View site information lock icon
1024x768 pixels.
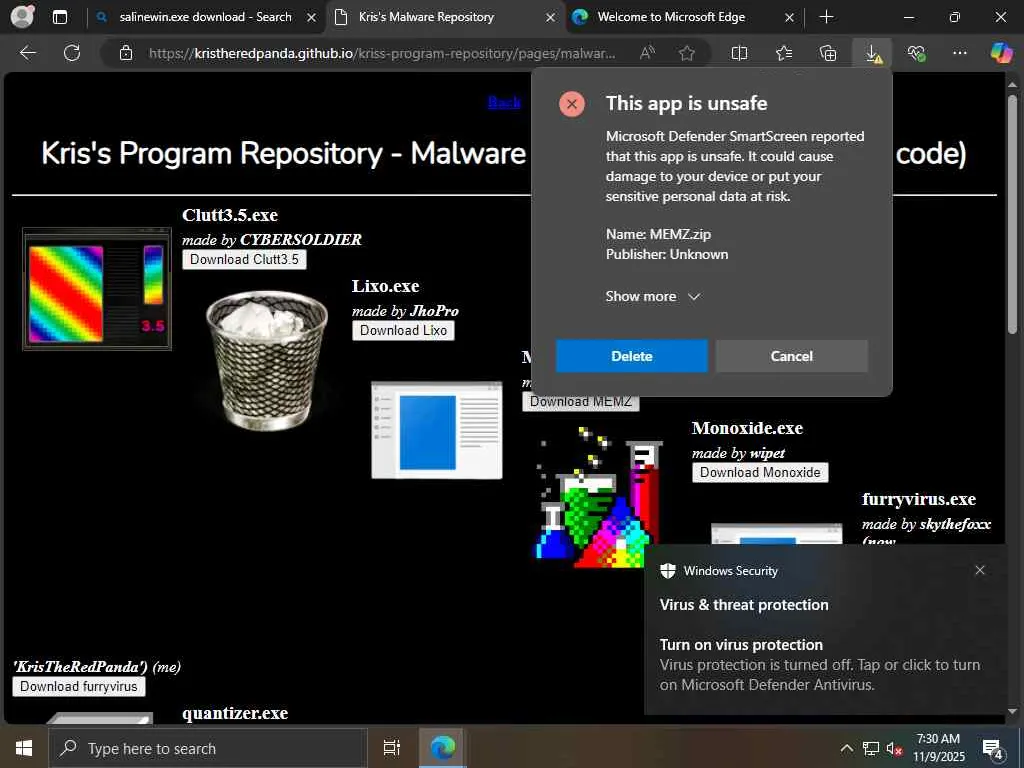tap(126, 53)
